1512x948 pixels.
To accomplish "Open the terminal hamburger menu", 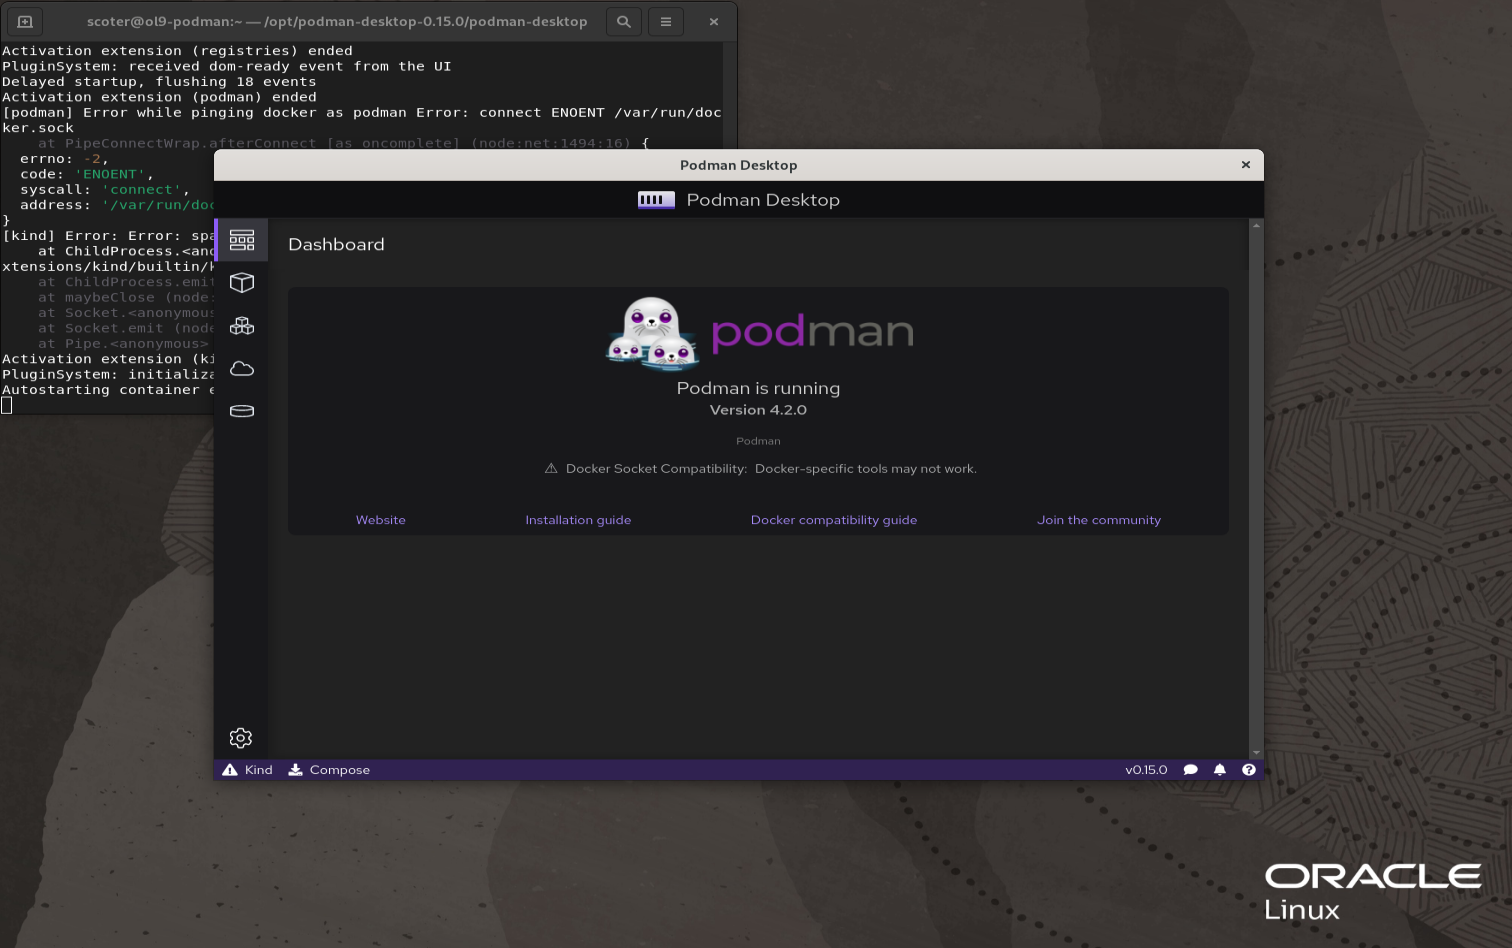I will [x=665, y=20].
